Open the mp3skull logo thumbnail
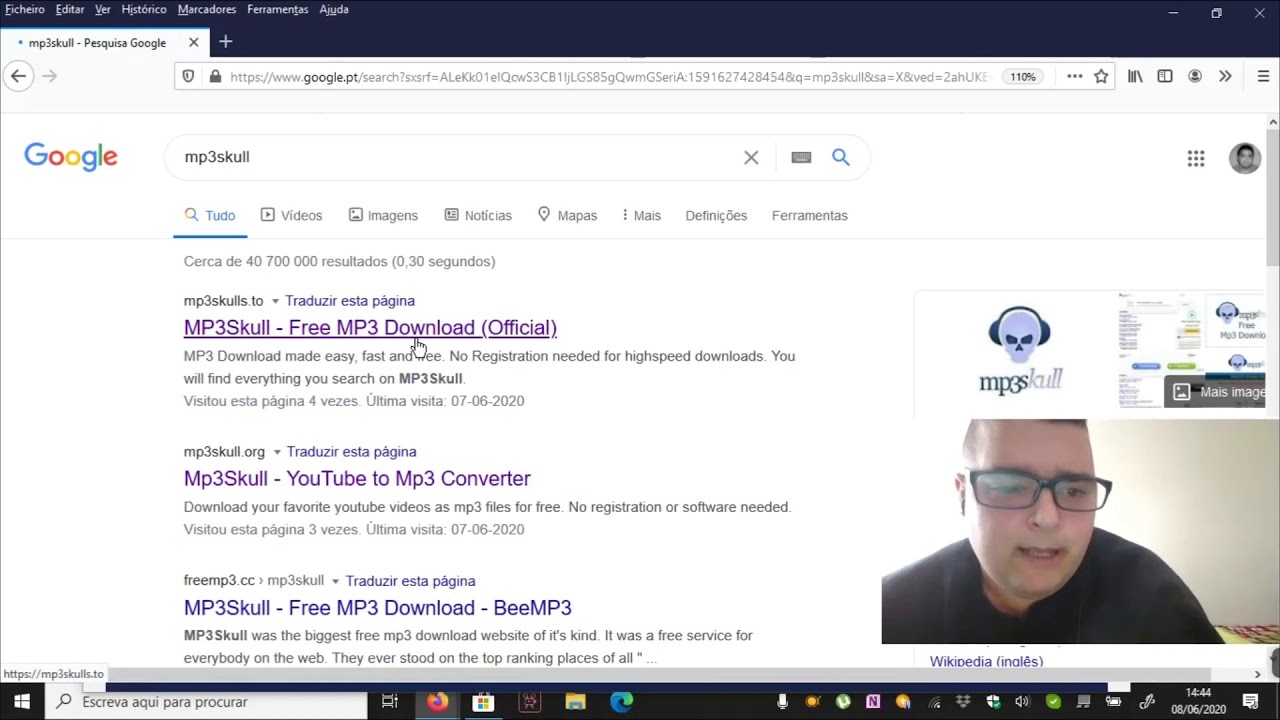 pyautogui.click(x=1018, y=350)
